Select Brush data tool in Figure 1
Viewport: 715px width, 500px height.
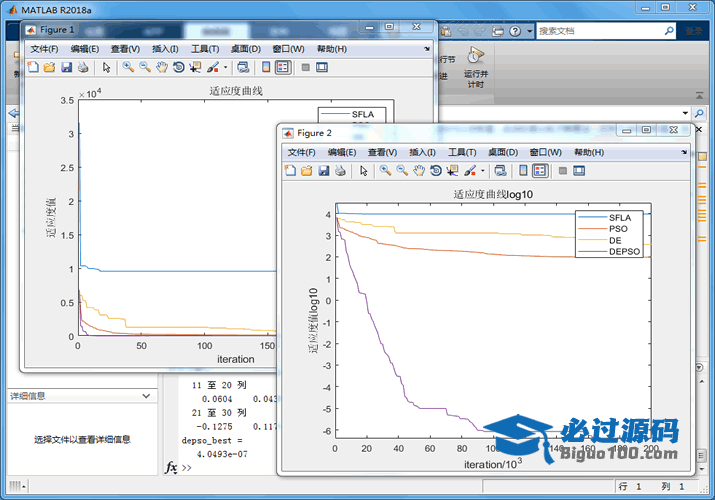pyautogui.click(x=212, y=67)
